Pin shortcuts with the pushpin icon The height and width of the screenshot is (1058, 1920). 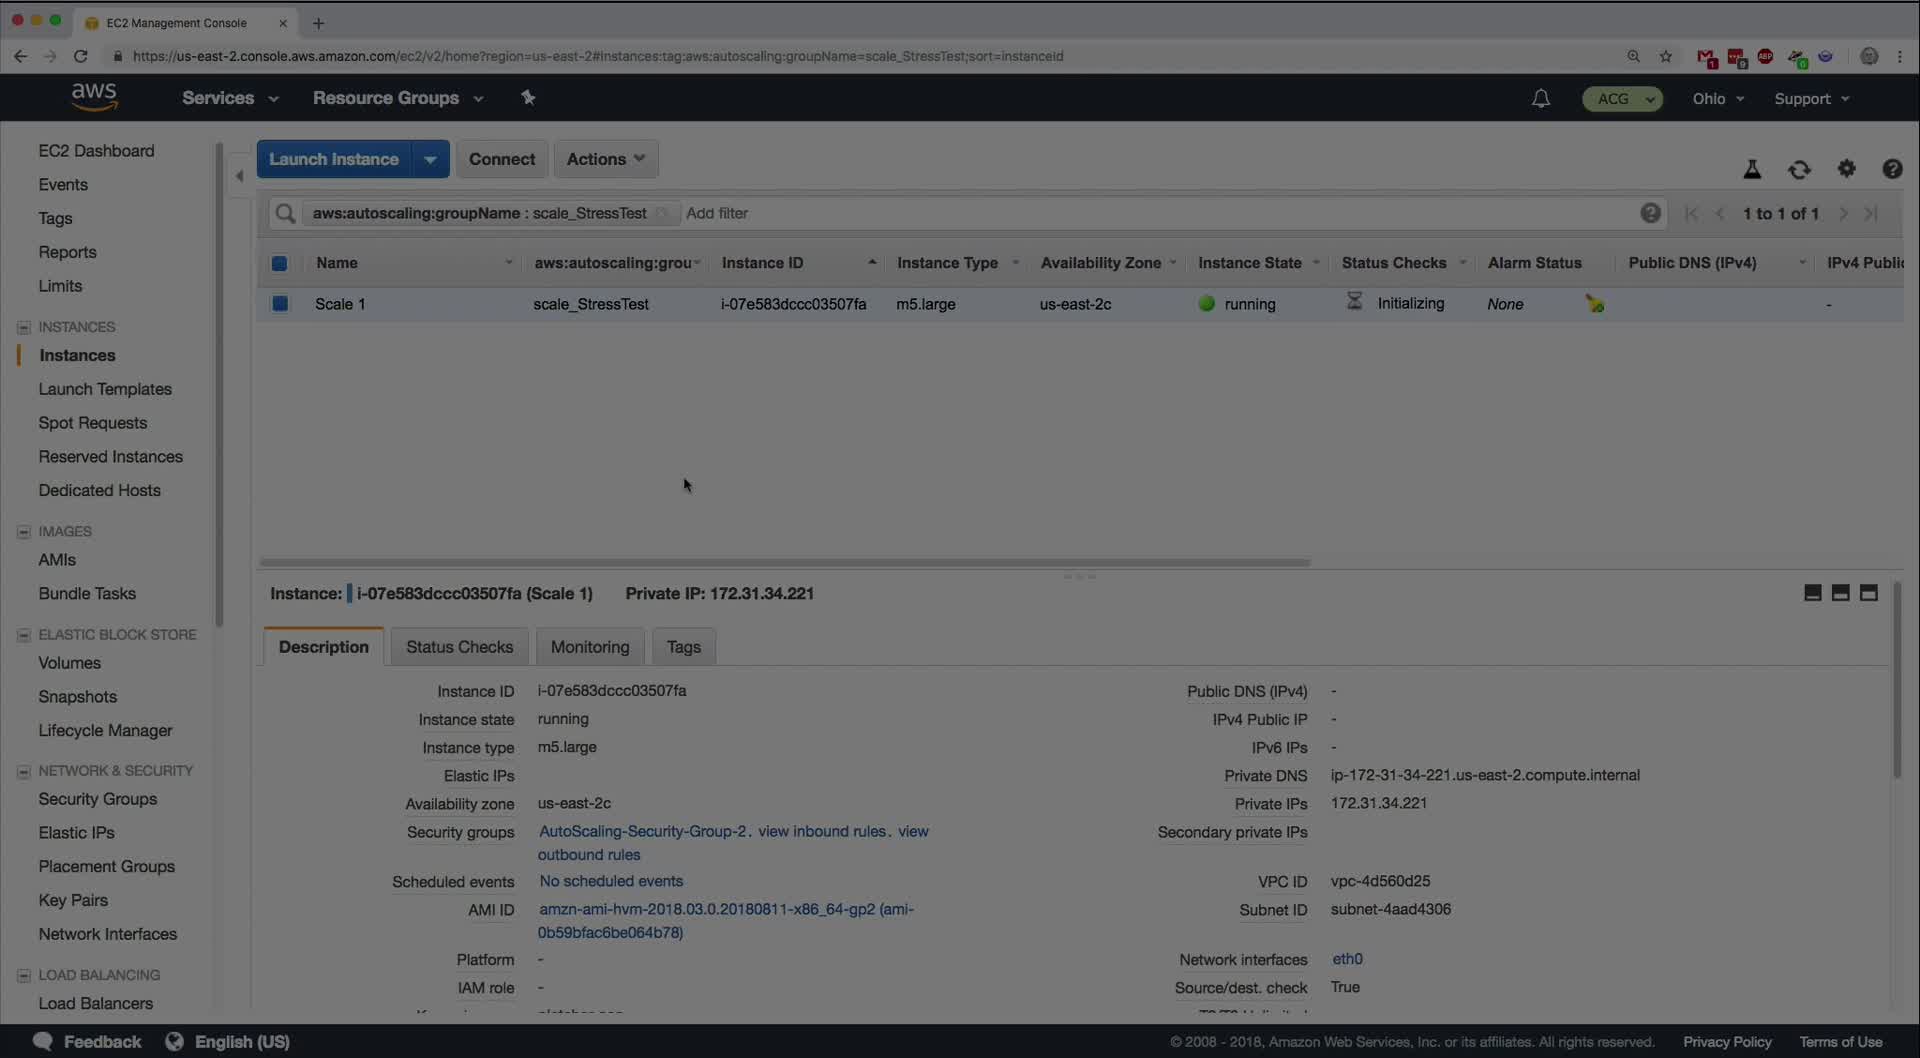coord(528,97)
